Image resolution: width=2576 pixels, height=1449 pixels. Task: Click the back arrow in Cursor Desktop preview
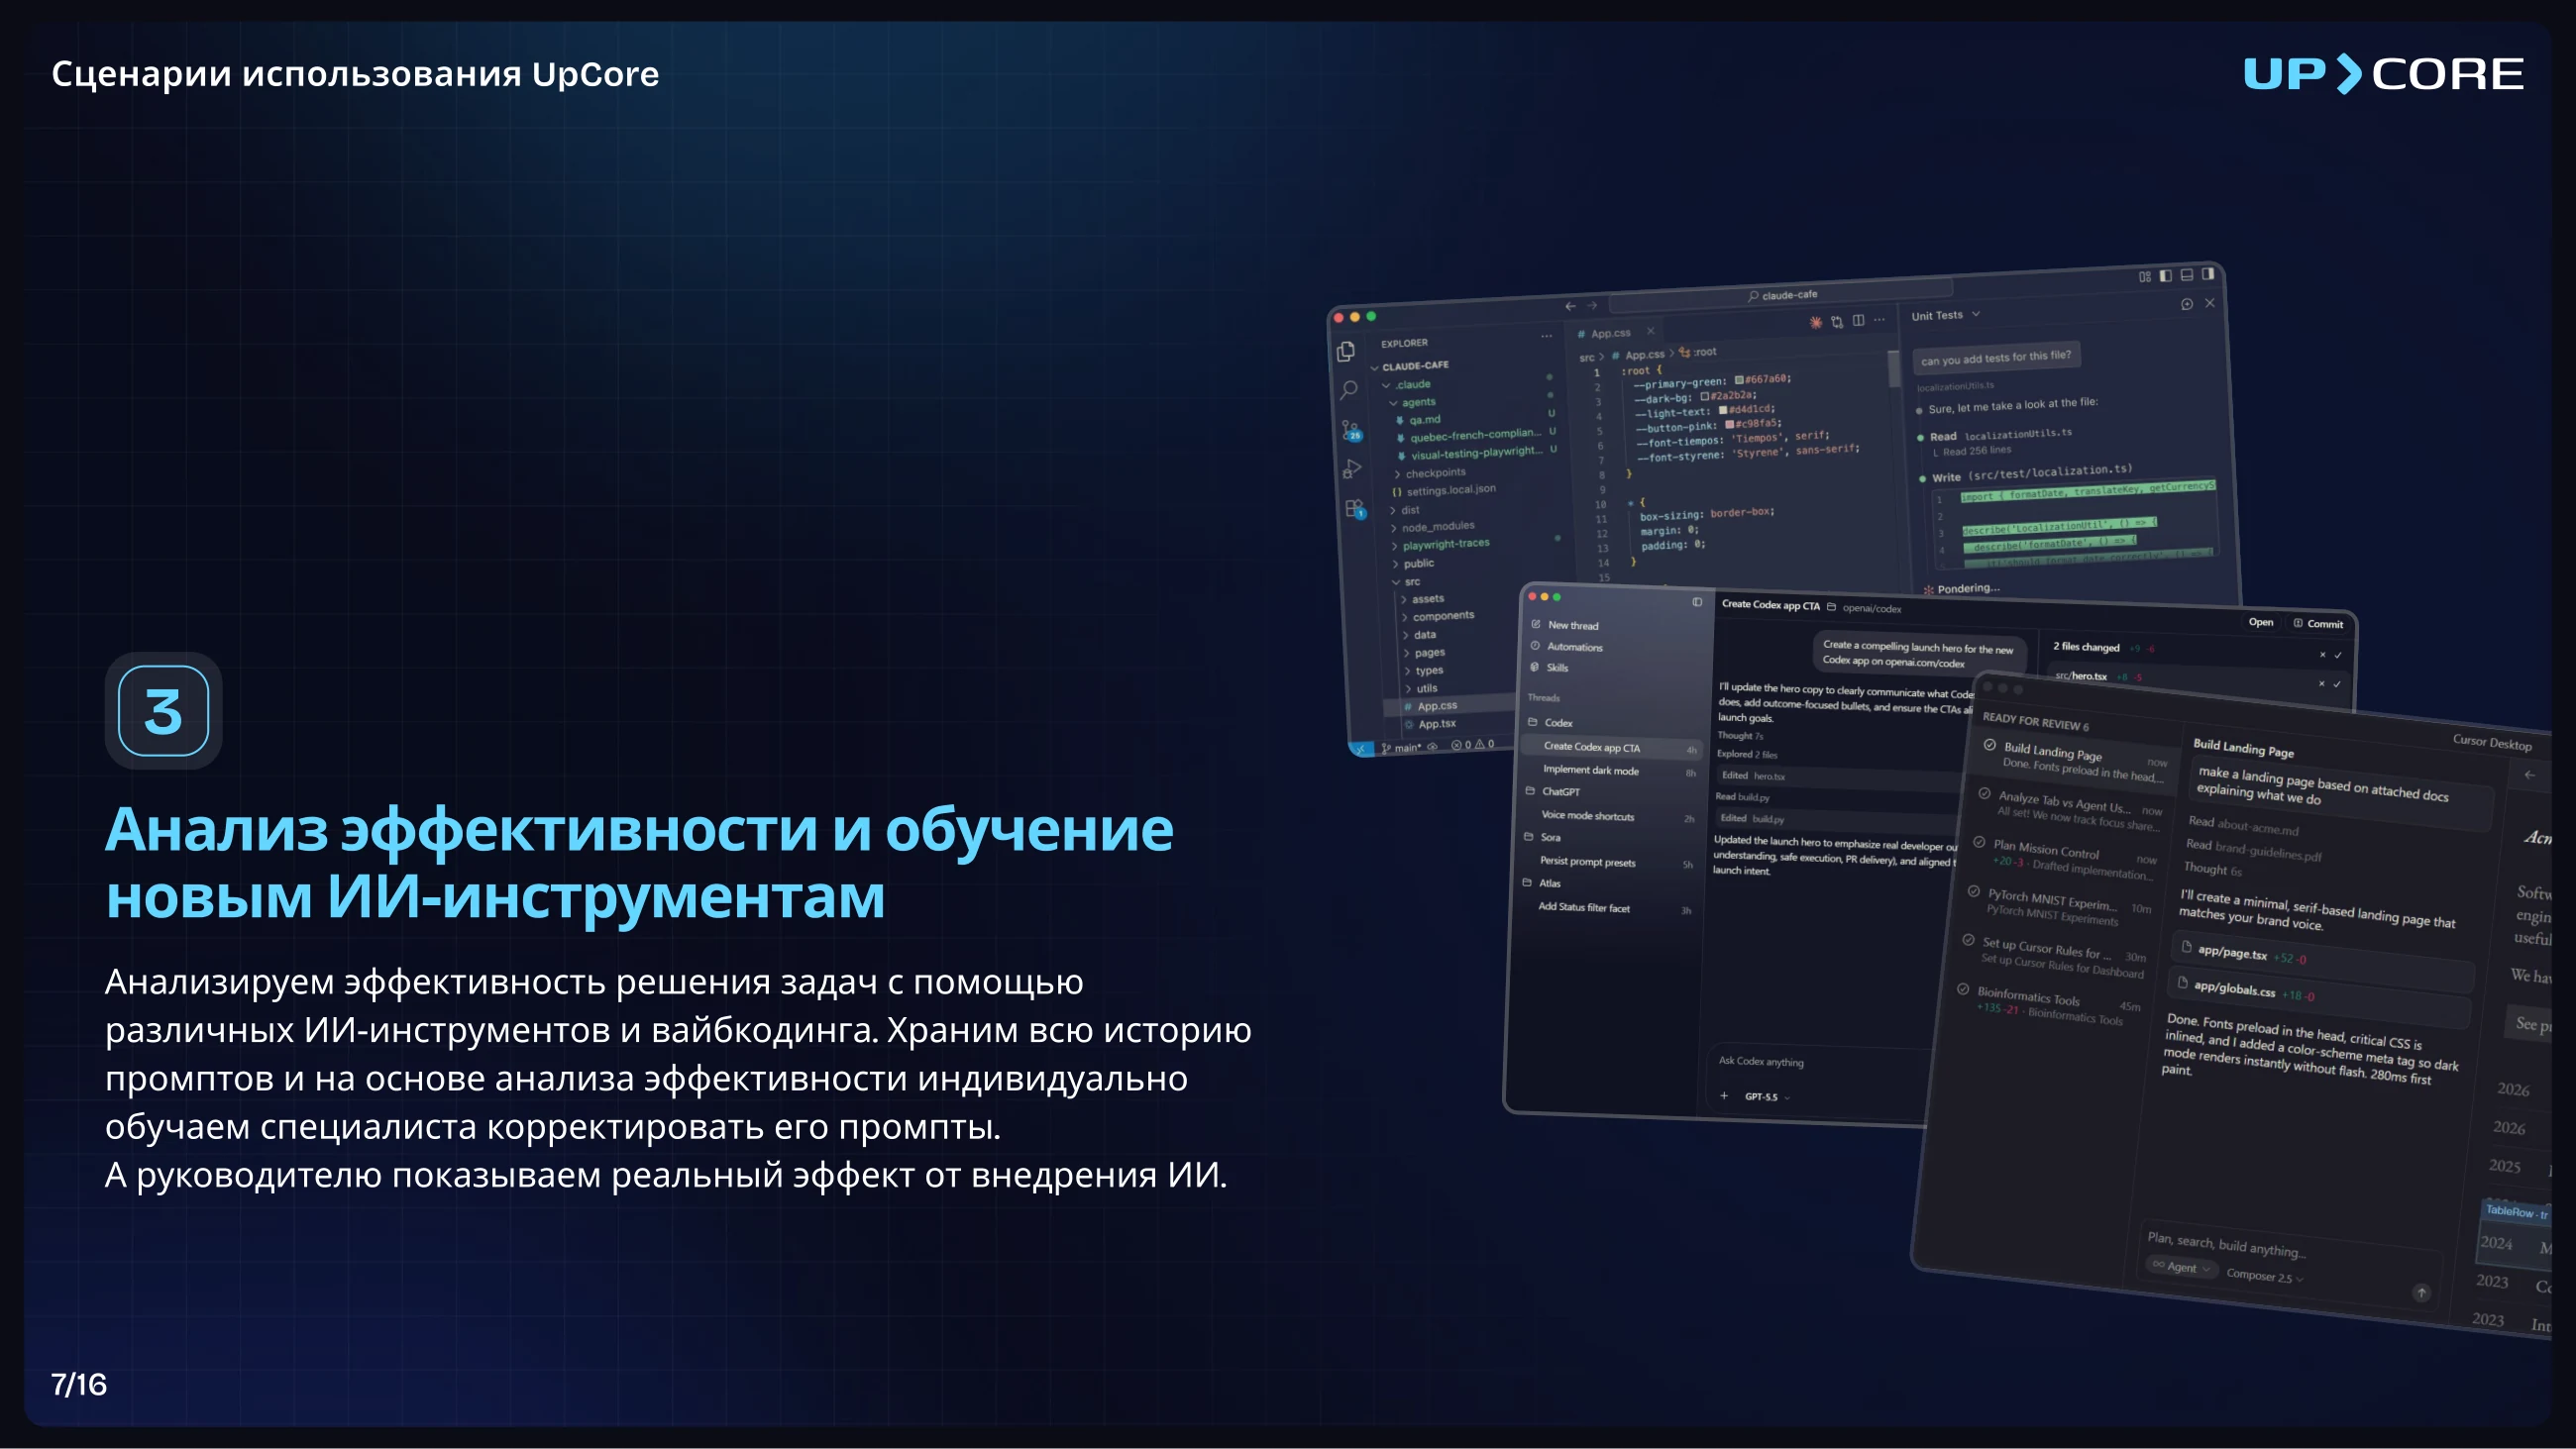[2529, 775]
